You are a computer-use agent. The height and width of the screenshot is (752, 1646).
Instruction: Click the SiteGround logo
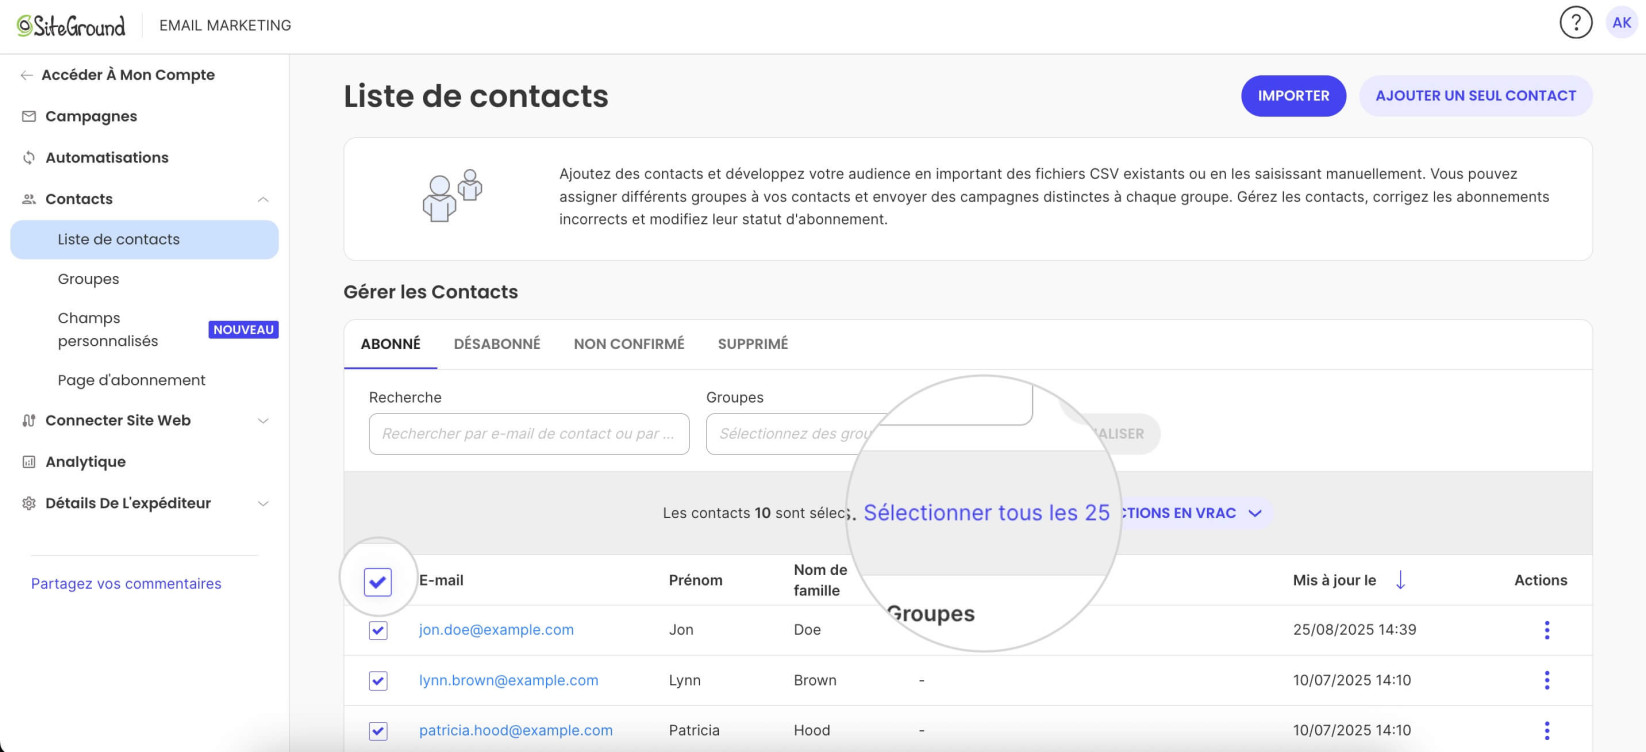coord(71,26)
